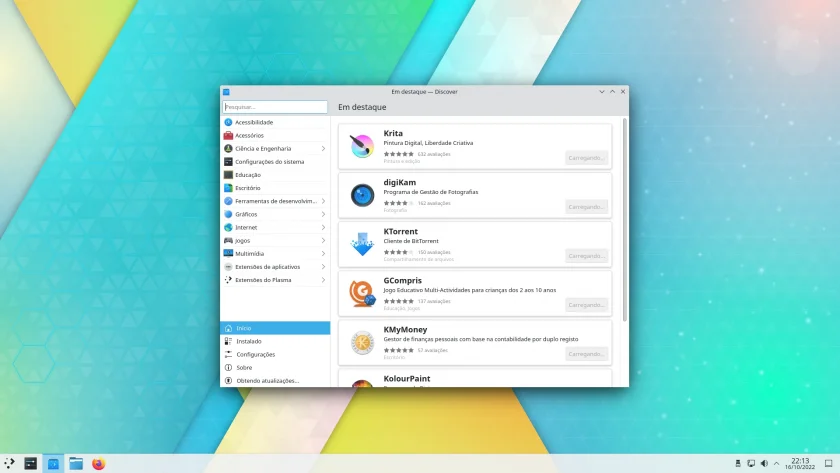This screenshot has height=473, width=840.
Task: Open Firefox from the taskbar
Action: tap(99, 463)
